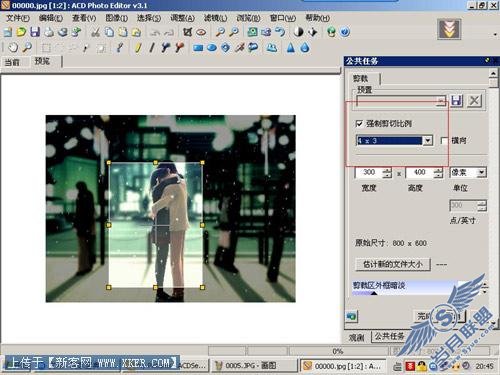
Task: Select the yellow Pencil tool
Action: coord(138,48)
